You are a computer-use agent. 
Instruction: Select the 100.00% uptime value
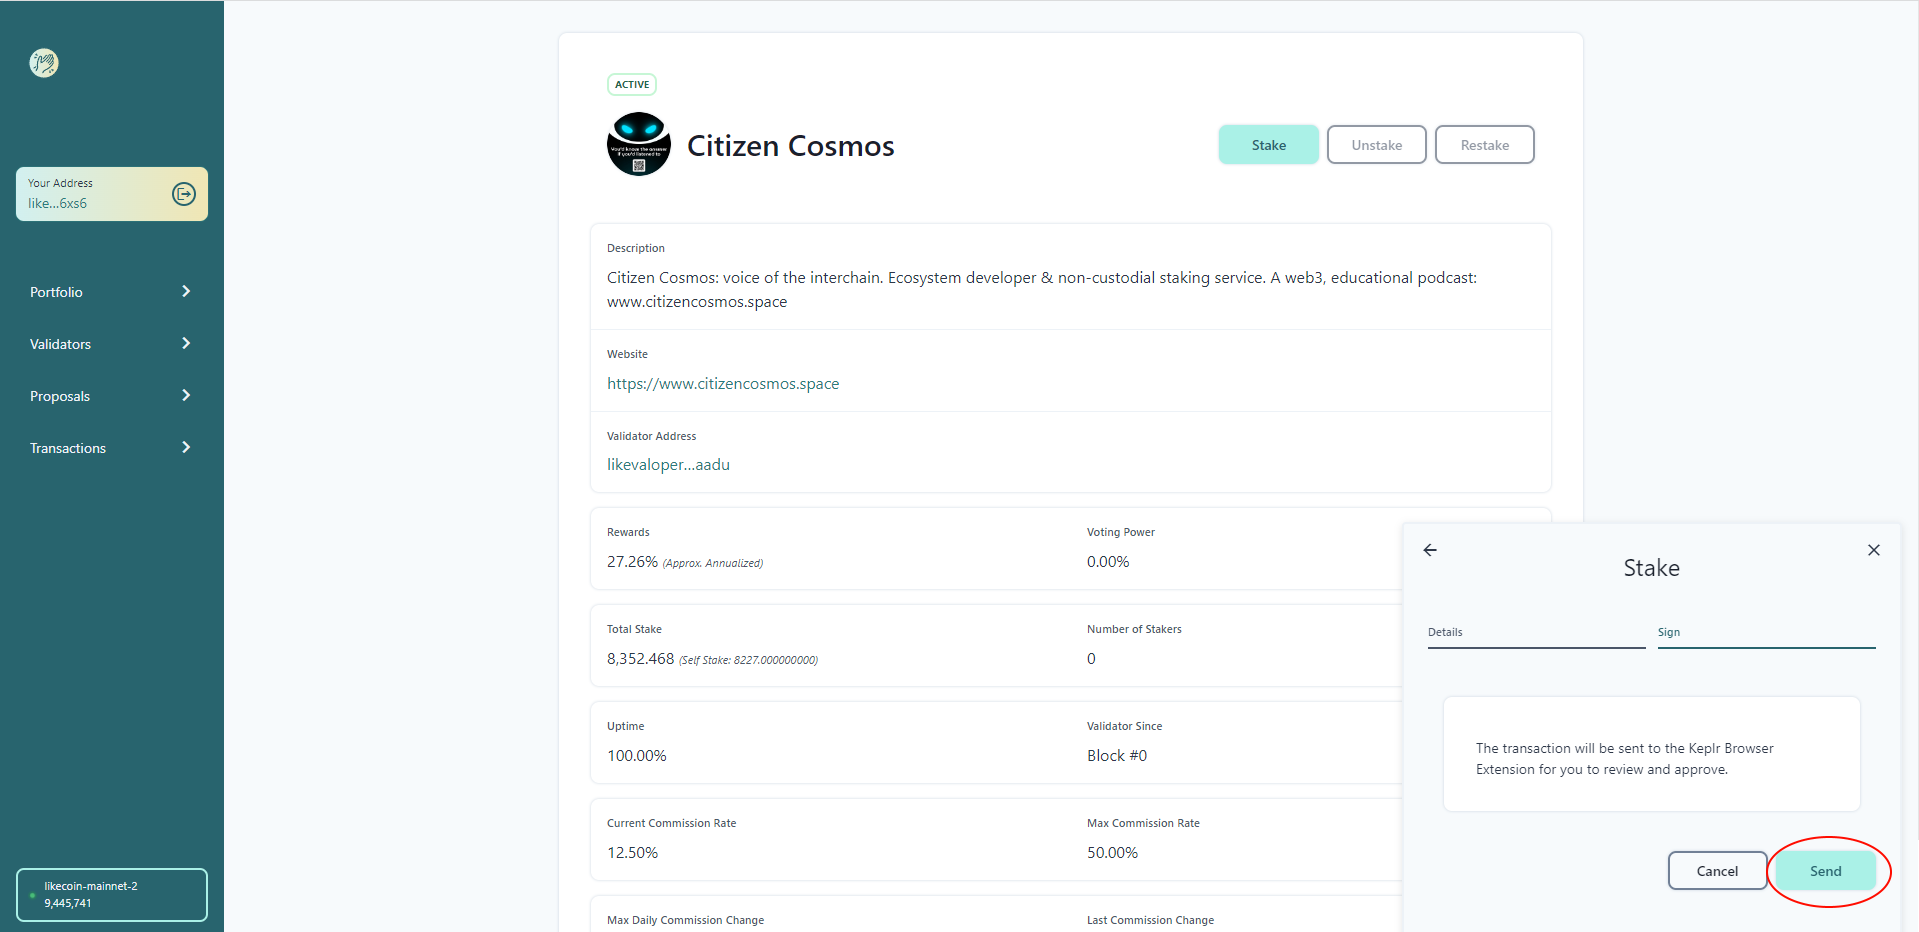[637, 756]
